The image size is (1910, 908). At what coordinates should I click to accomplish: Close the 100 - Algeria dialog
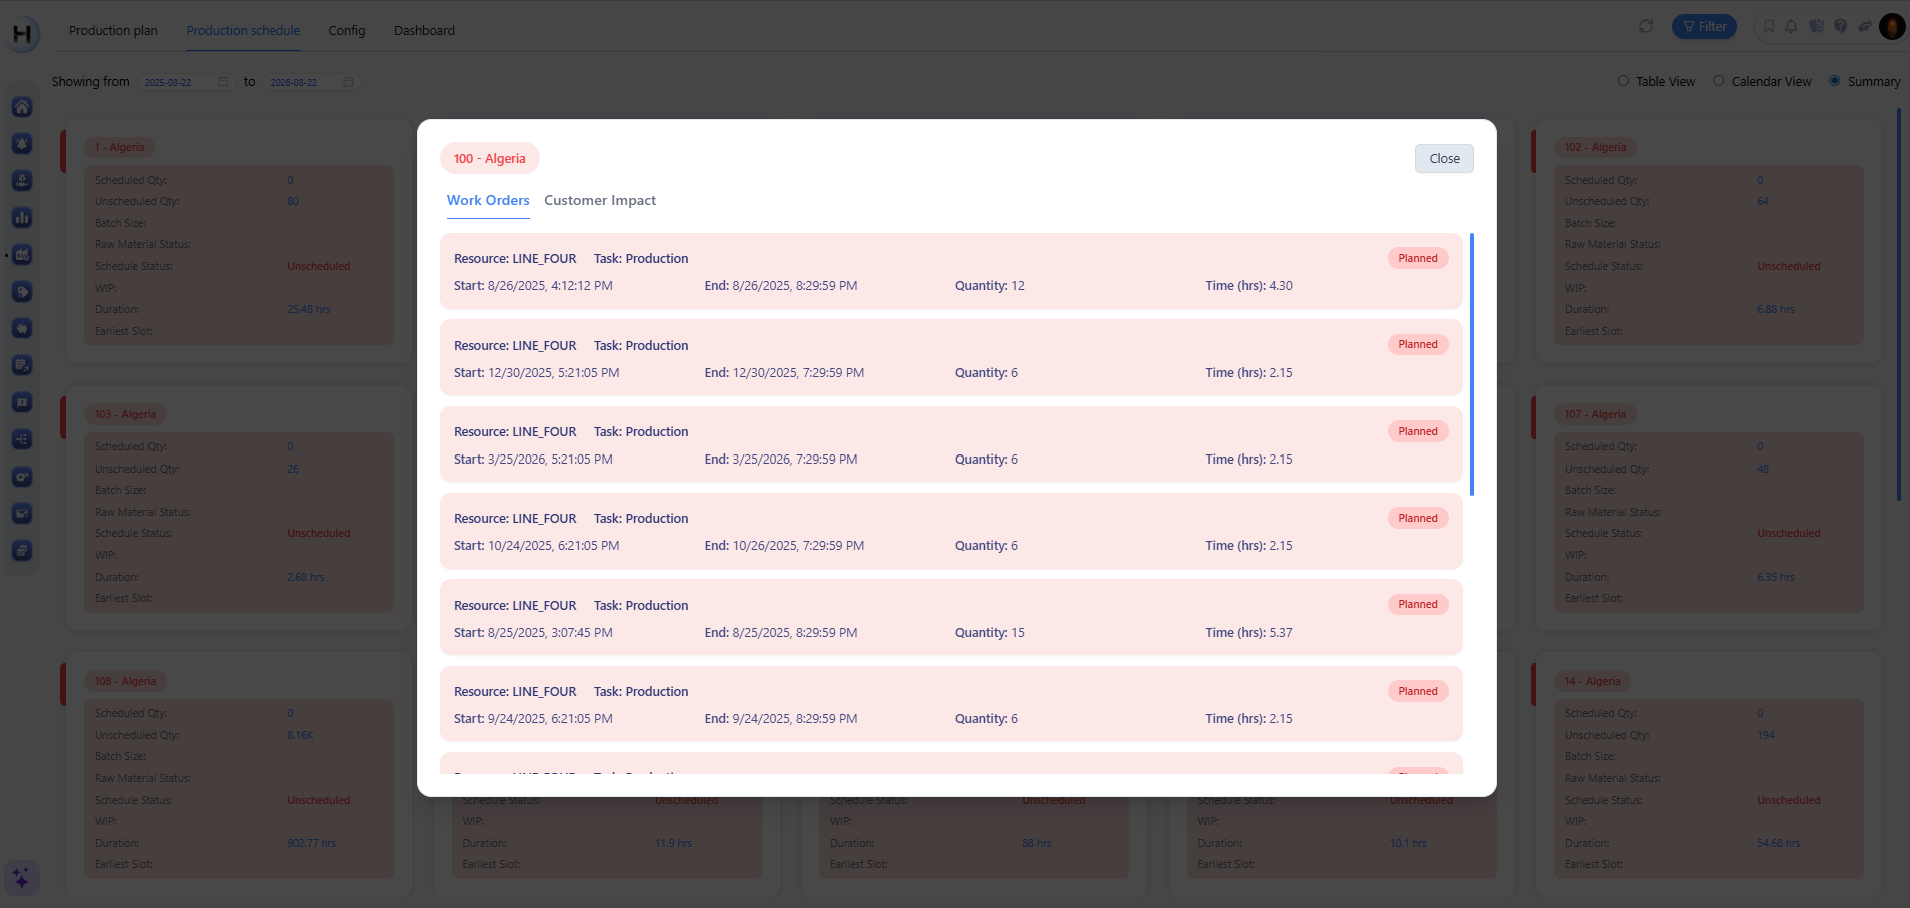tap(1444, 159)
